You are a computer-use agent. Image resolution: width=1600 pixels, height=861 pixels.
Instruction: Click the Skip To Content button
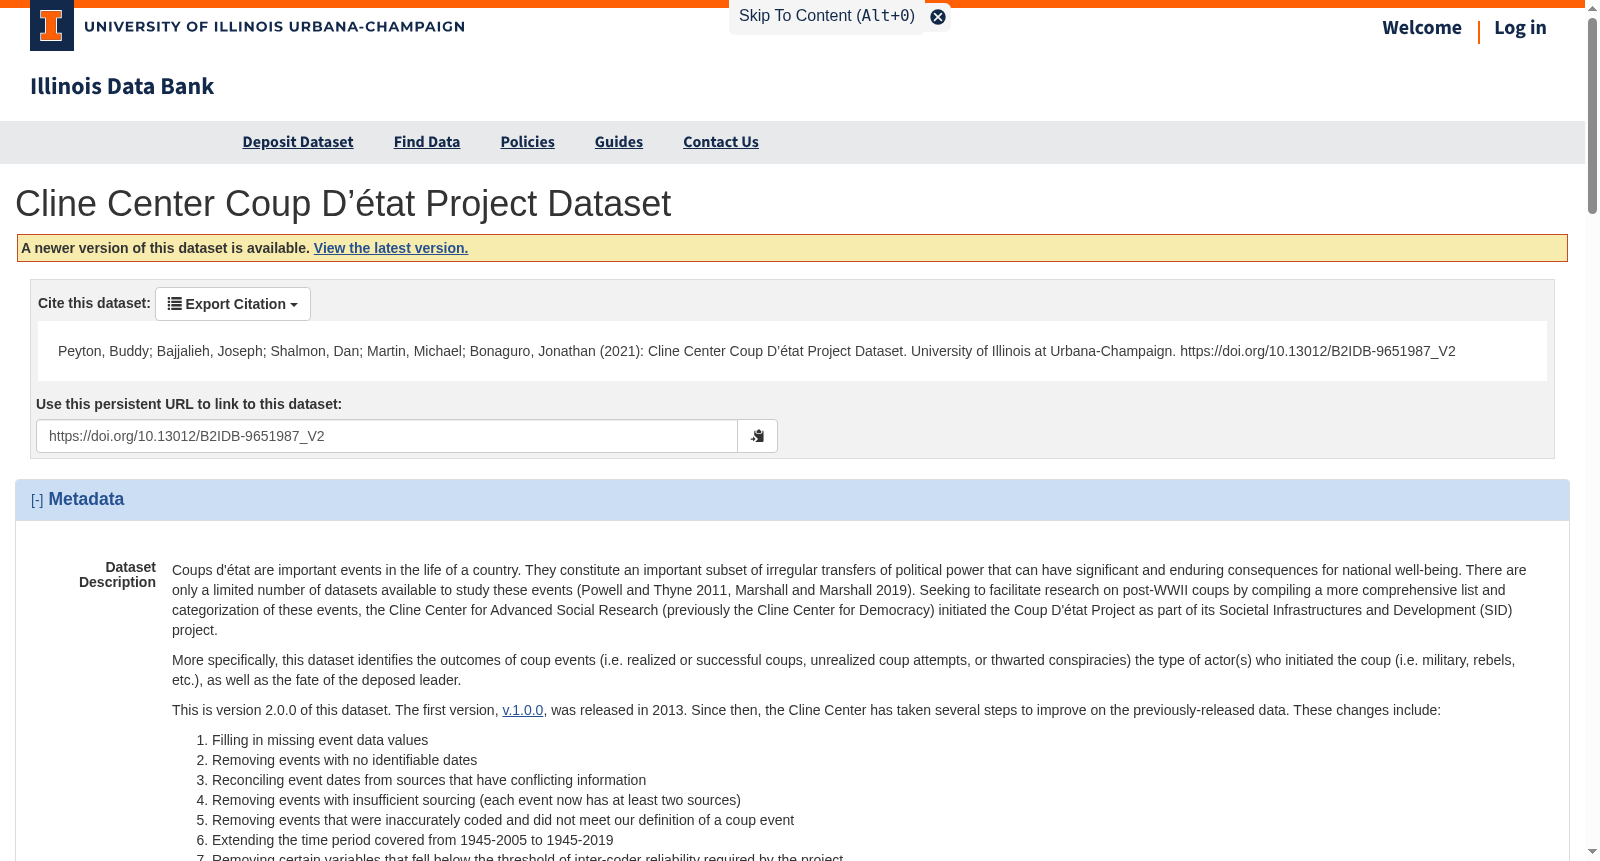click(827, 16)
